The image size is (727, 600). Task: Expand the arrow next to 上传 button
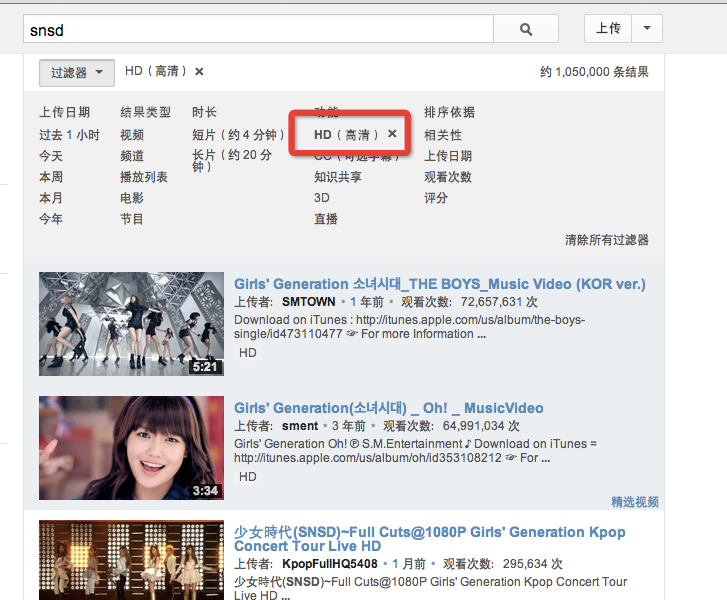tap(647, 29)
